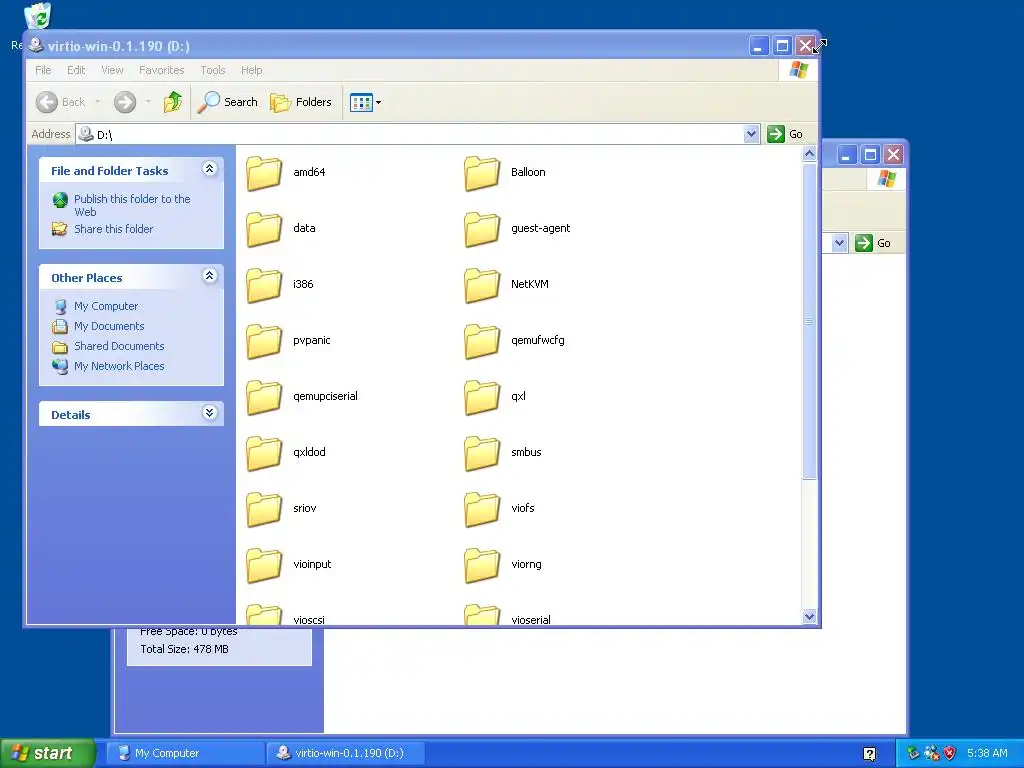Select the viorng folder icon
The image size is (1024, 768).
(482, 566)
